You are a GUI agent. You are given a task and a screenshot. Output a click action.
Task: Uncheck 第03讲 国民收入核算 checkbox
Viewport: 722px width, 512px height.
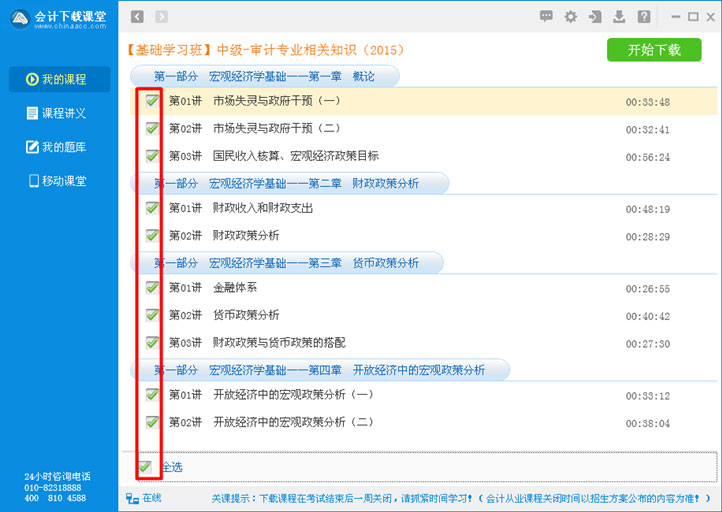point(152,156)
